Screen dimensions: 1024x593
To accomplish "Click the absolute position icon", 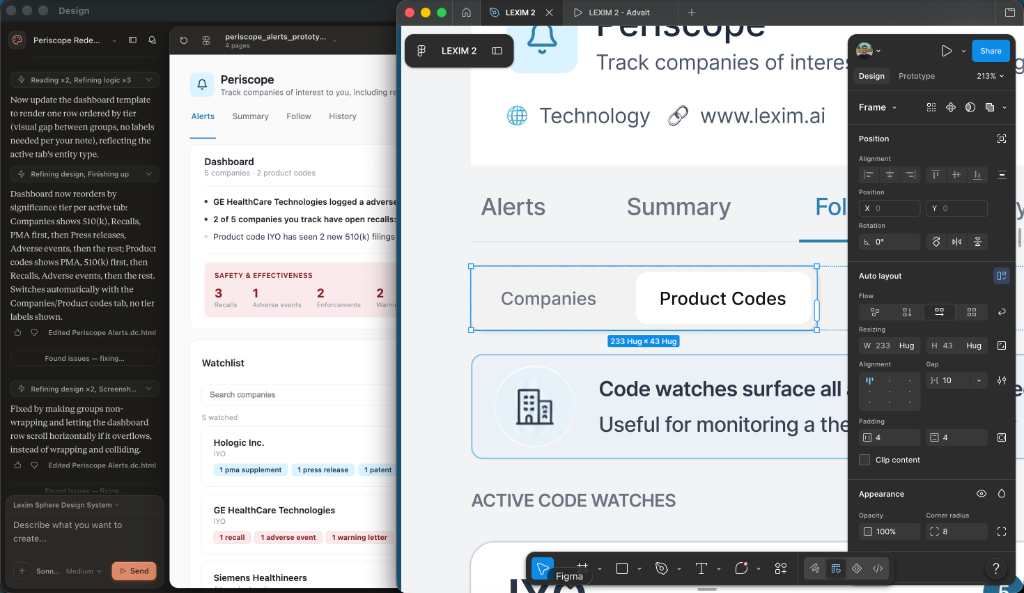I will click(1001, 138).
